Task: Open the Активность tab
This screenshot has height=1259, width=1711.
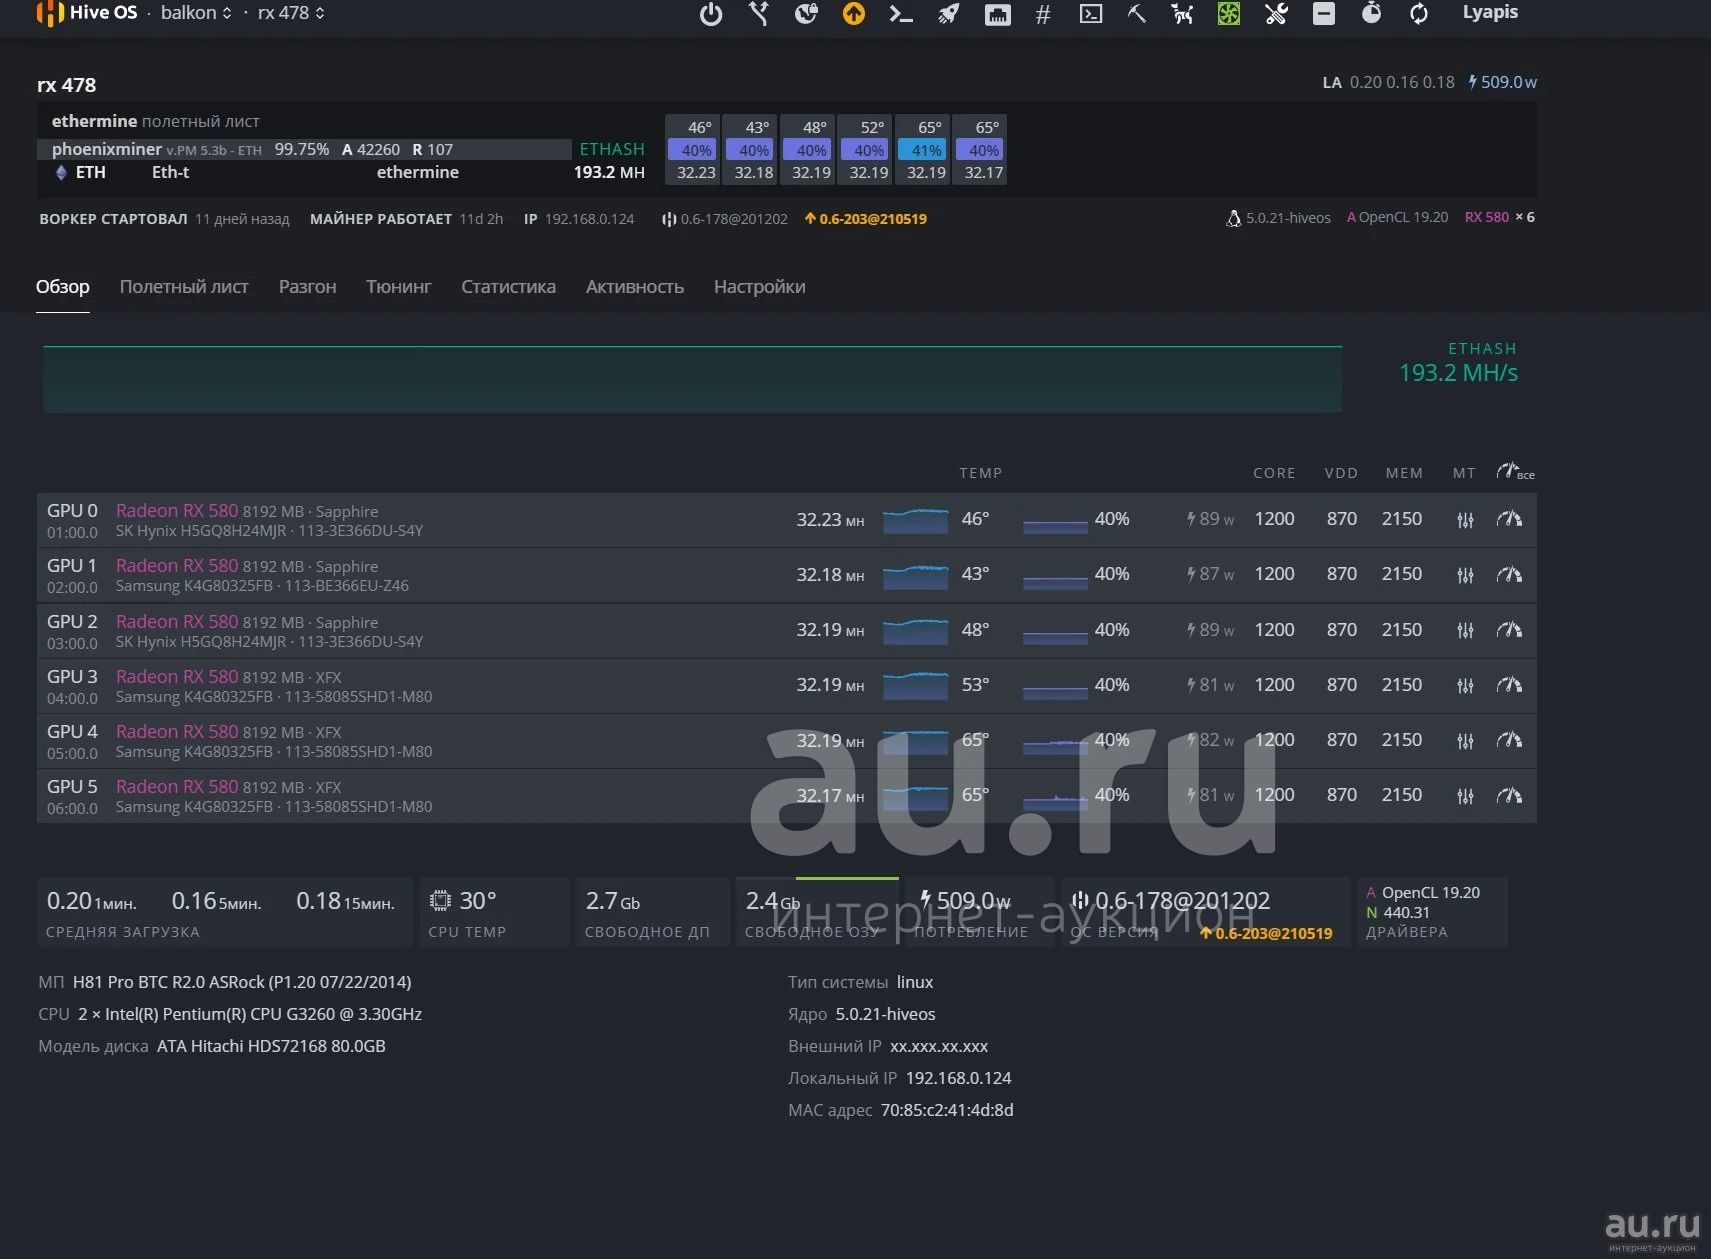Action: coord(635,287)
